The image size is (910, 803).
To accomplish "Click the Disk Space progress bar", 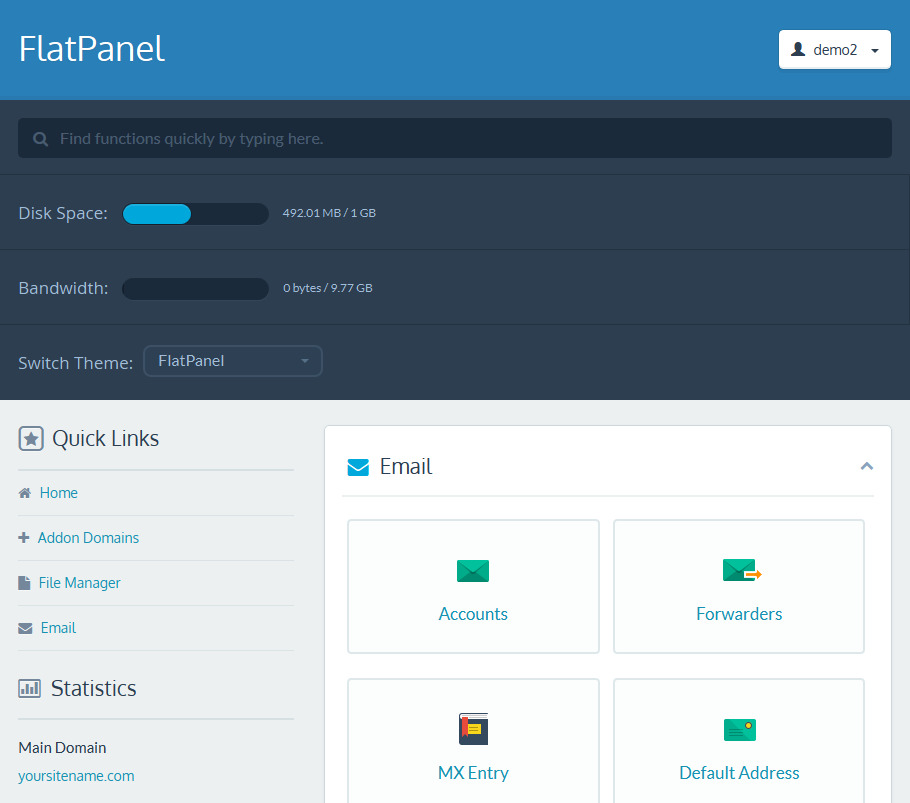I will click(196, 214).
